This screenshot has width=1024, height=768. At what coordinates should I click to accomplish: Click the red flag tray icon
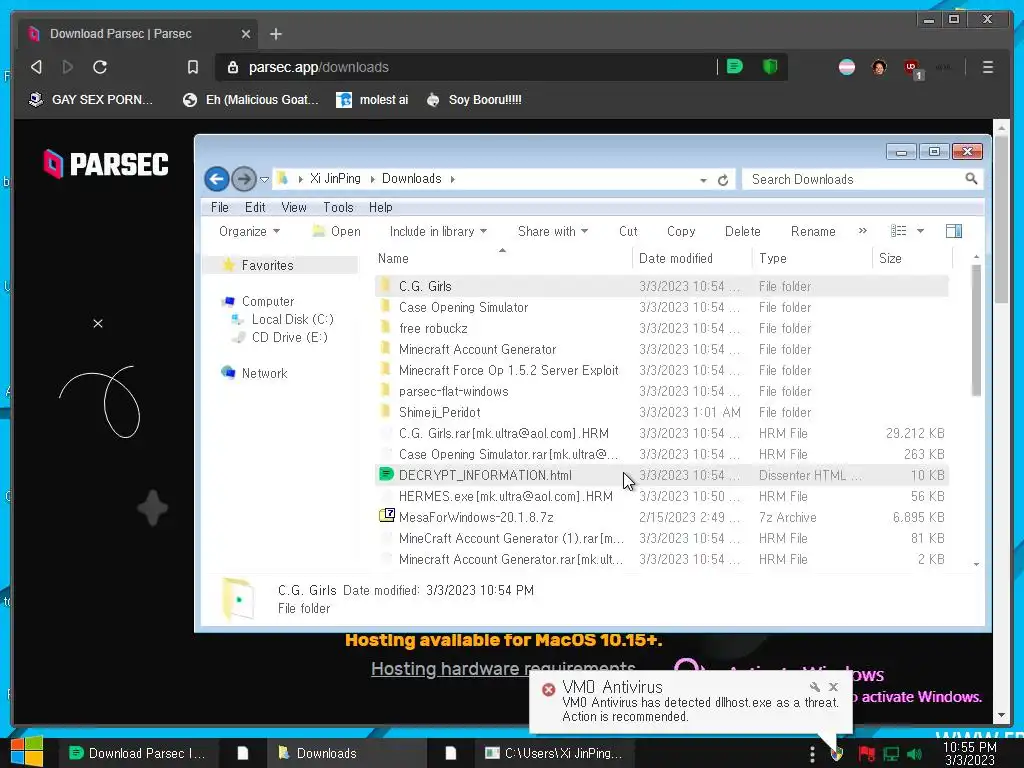coord(867,754)
